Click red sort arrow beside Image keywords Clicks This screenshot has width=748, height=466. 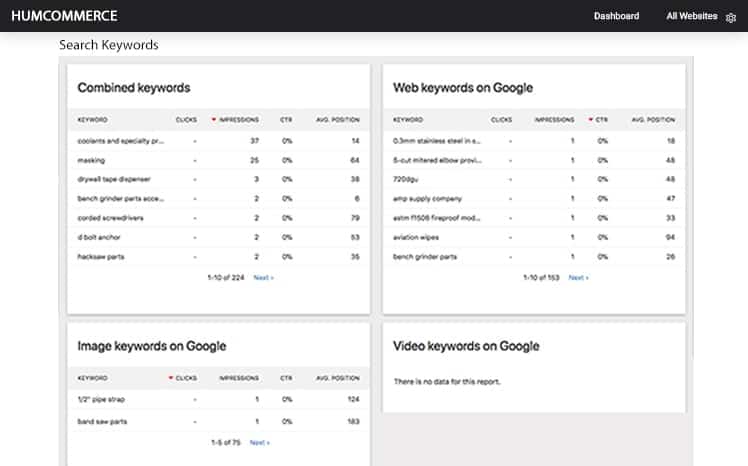pos(170,379)
